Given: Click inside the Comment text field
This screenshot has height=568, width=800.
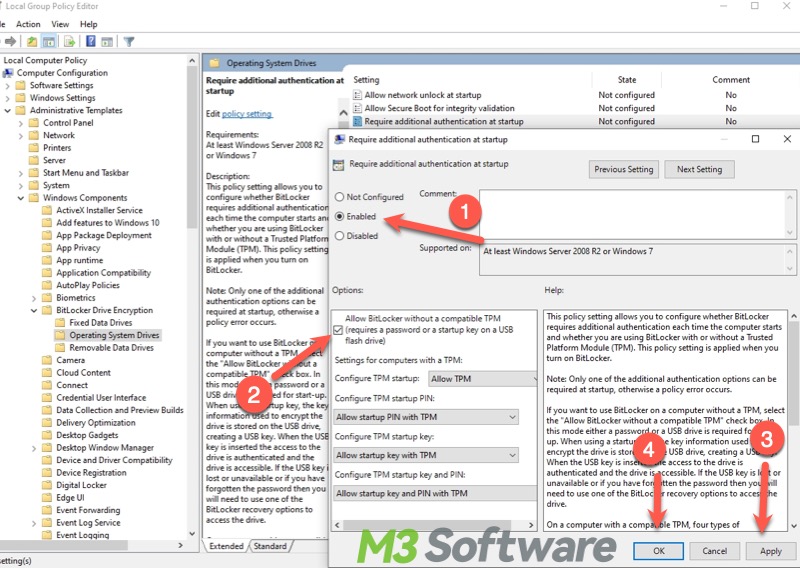Looking at the screenshot, I should [633, 214].
